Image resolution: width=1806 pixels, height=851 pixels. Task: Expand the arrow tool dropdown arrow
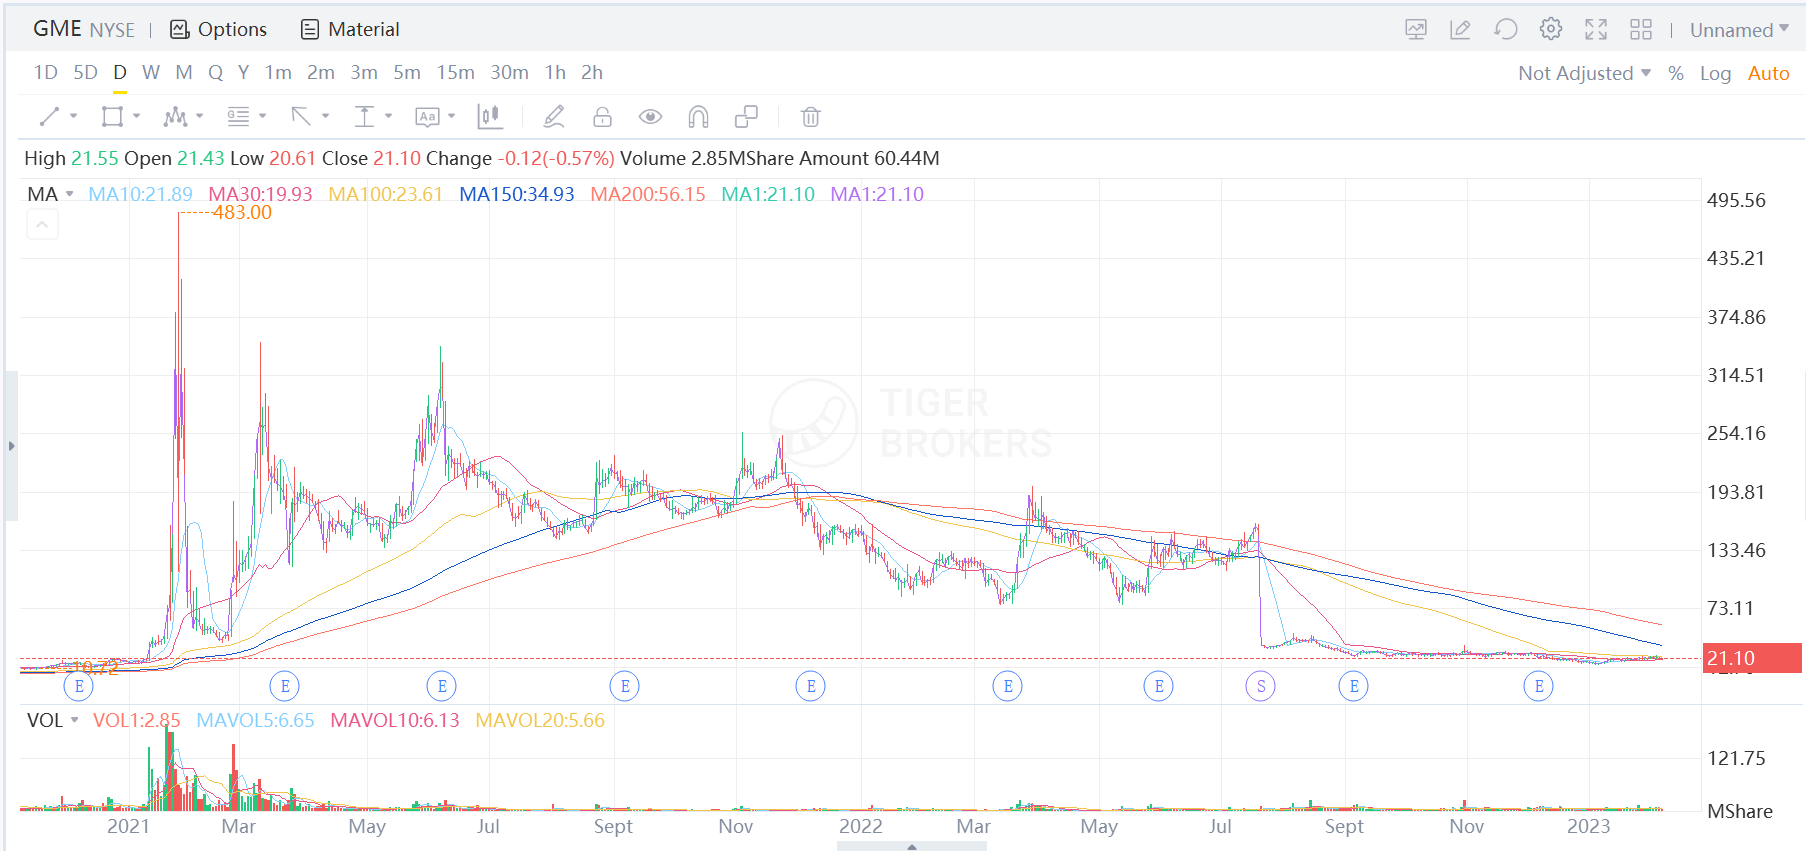[325, 116]
